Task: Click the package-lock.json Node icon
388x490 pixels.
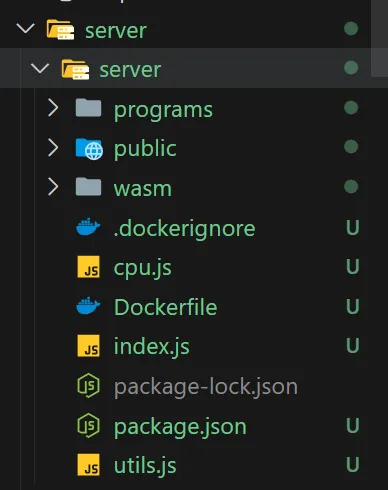Action: pos(88,386)
